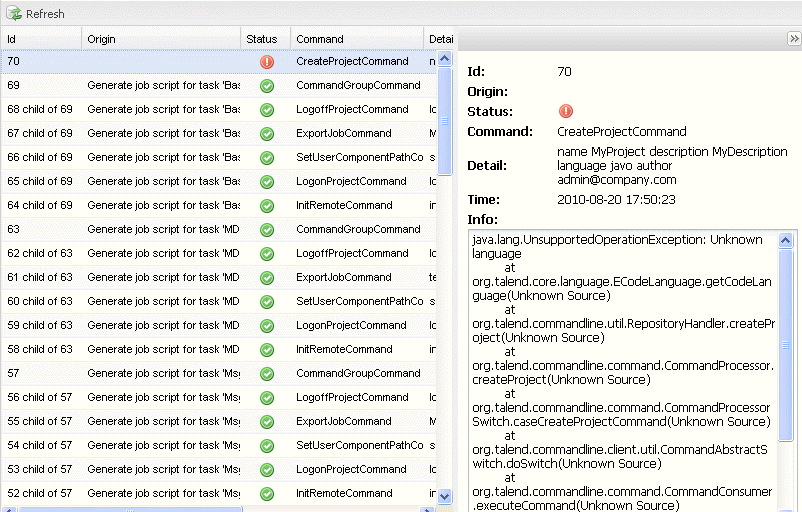
Task: Click the Info text area scrollbar up arrow
Action: pyautogui.click(x=785, y=241)
